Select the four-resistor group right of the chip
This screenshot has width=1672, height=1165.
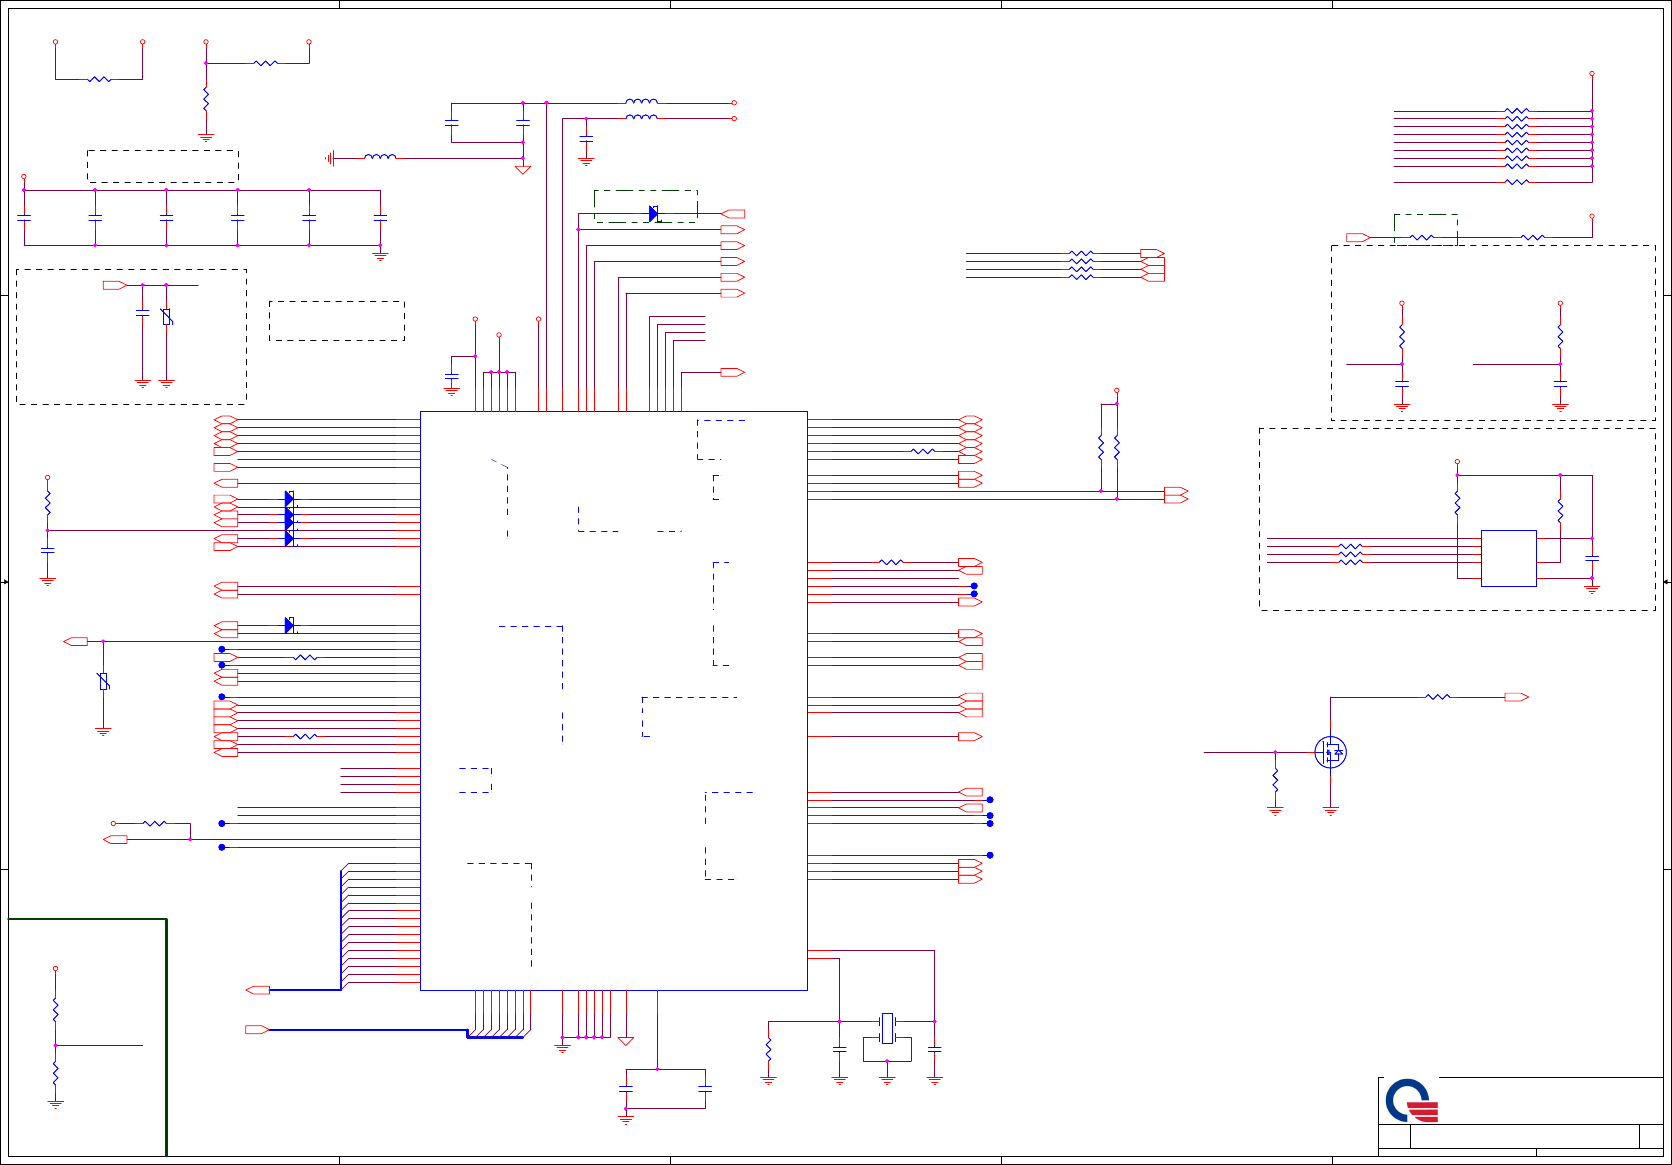tap(1081, 265)
